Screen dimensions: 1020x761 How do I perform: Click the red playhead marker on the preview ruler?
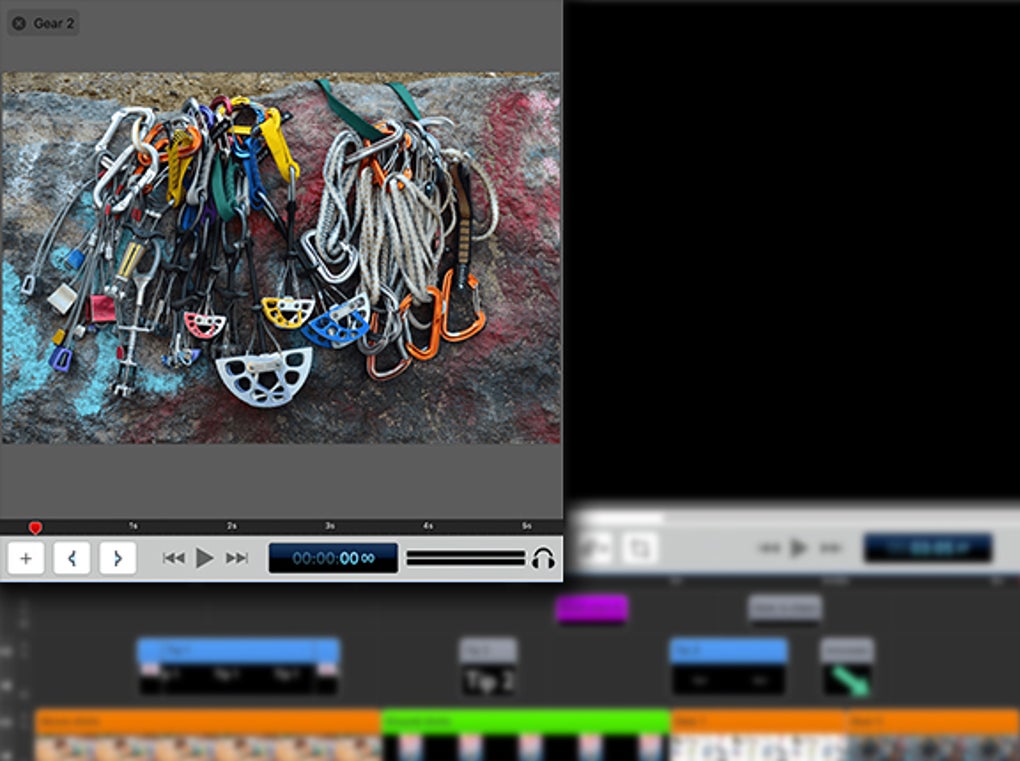click(x=35, y=527)
